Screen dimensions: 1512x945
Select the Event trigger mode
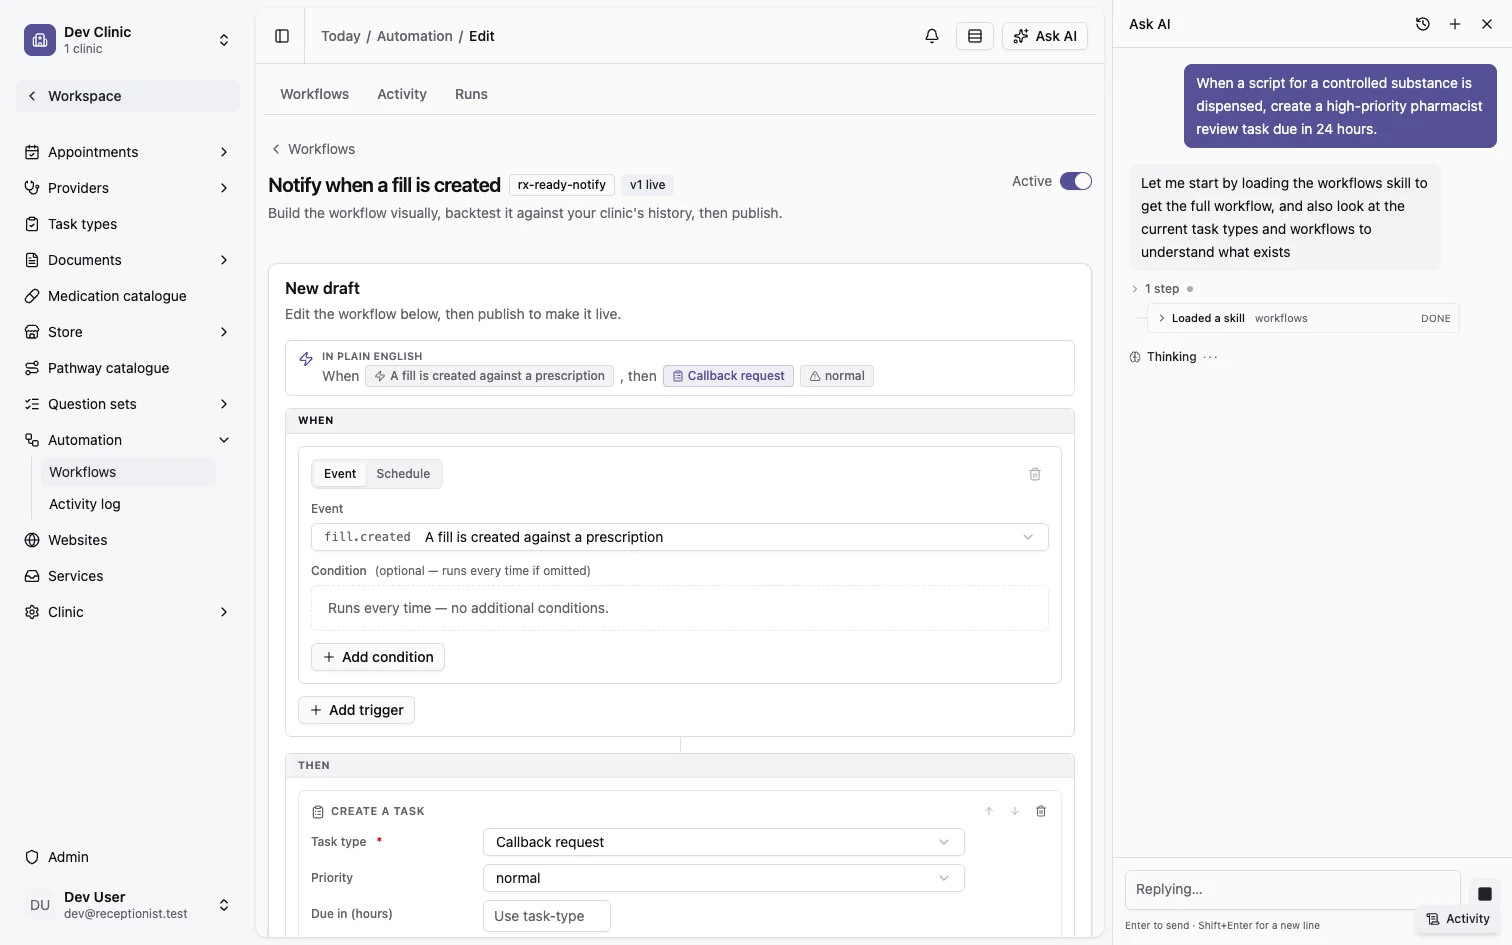[340, 474]
